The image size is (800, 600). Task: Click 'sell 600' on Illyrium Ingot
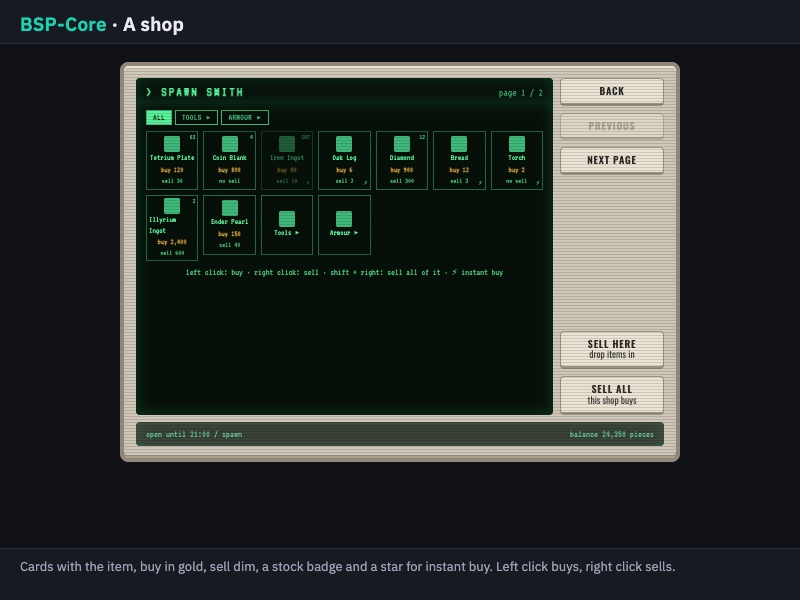pyautogui.click(x=172, y=253)
